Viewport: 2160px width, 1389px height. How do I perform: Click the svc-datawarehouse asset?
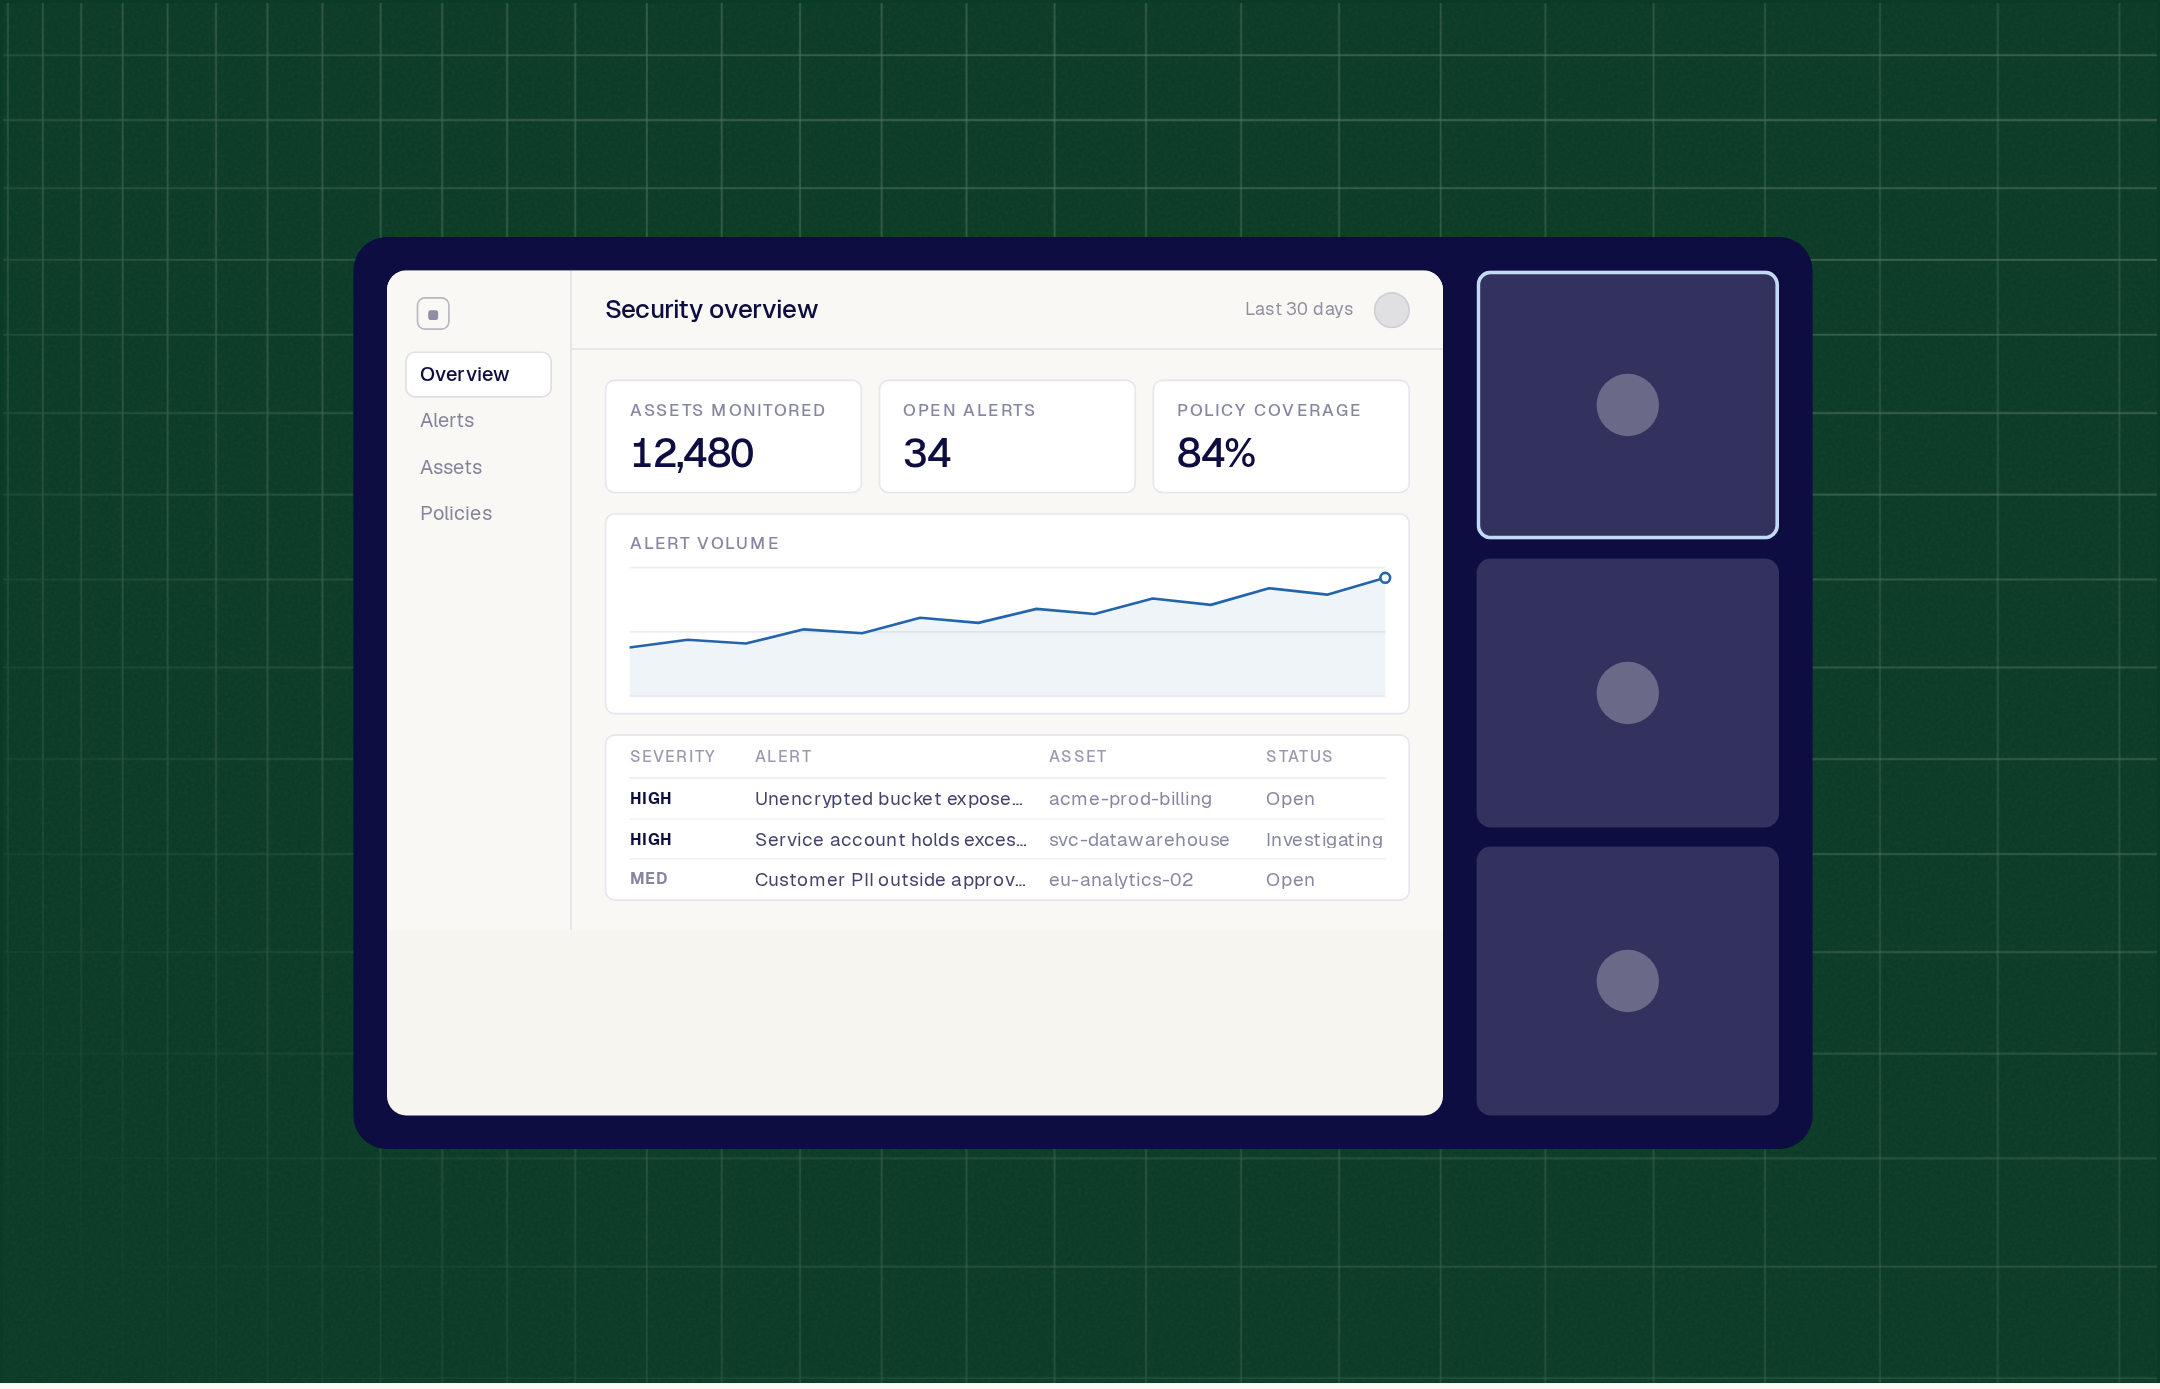click(x=1139, y=840)
